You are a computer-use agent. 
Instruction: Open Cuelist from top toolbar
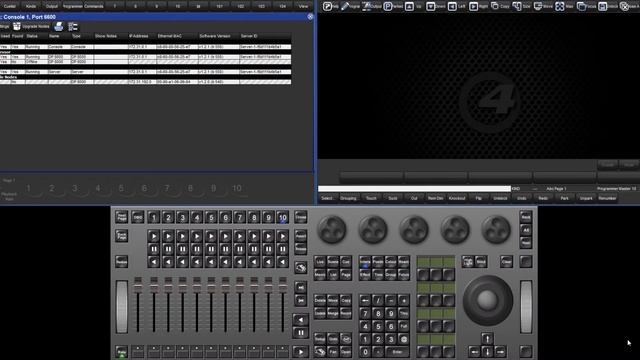[10, 6]
